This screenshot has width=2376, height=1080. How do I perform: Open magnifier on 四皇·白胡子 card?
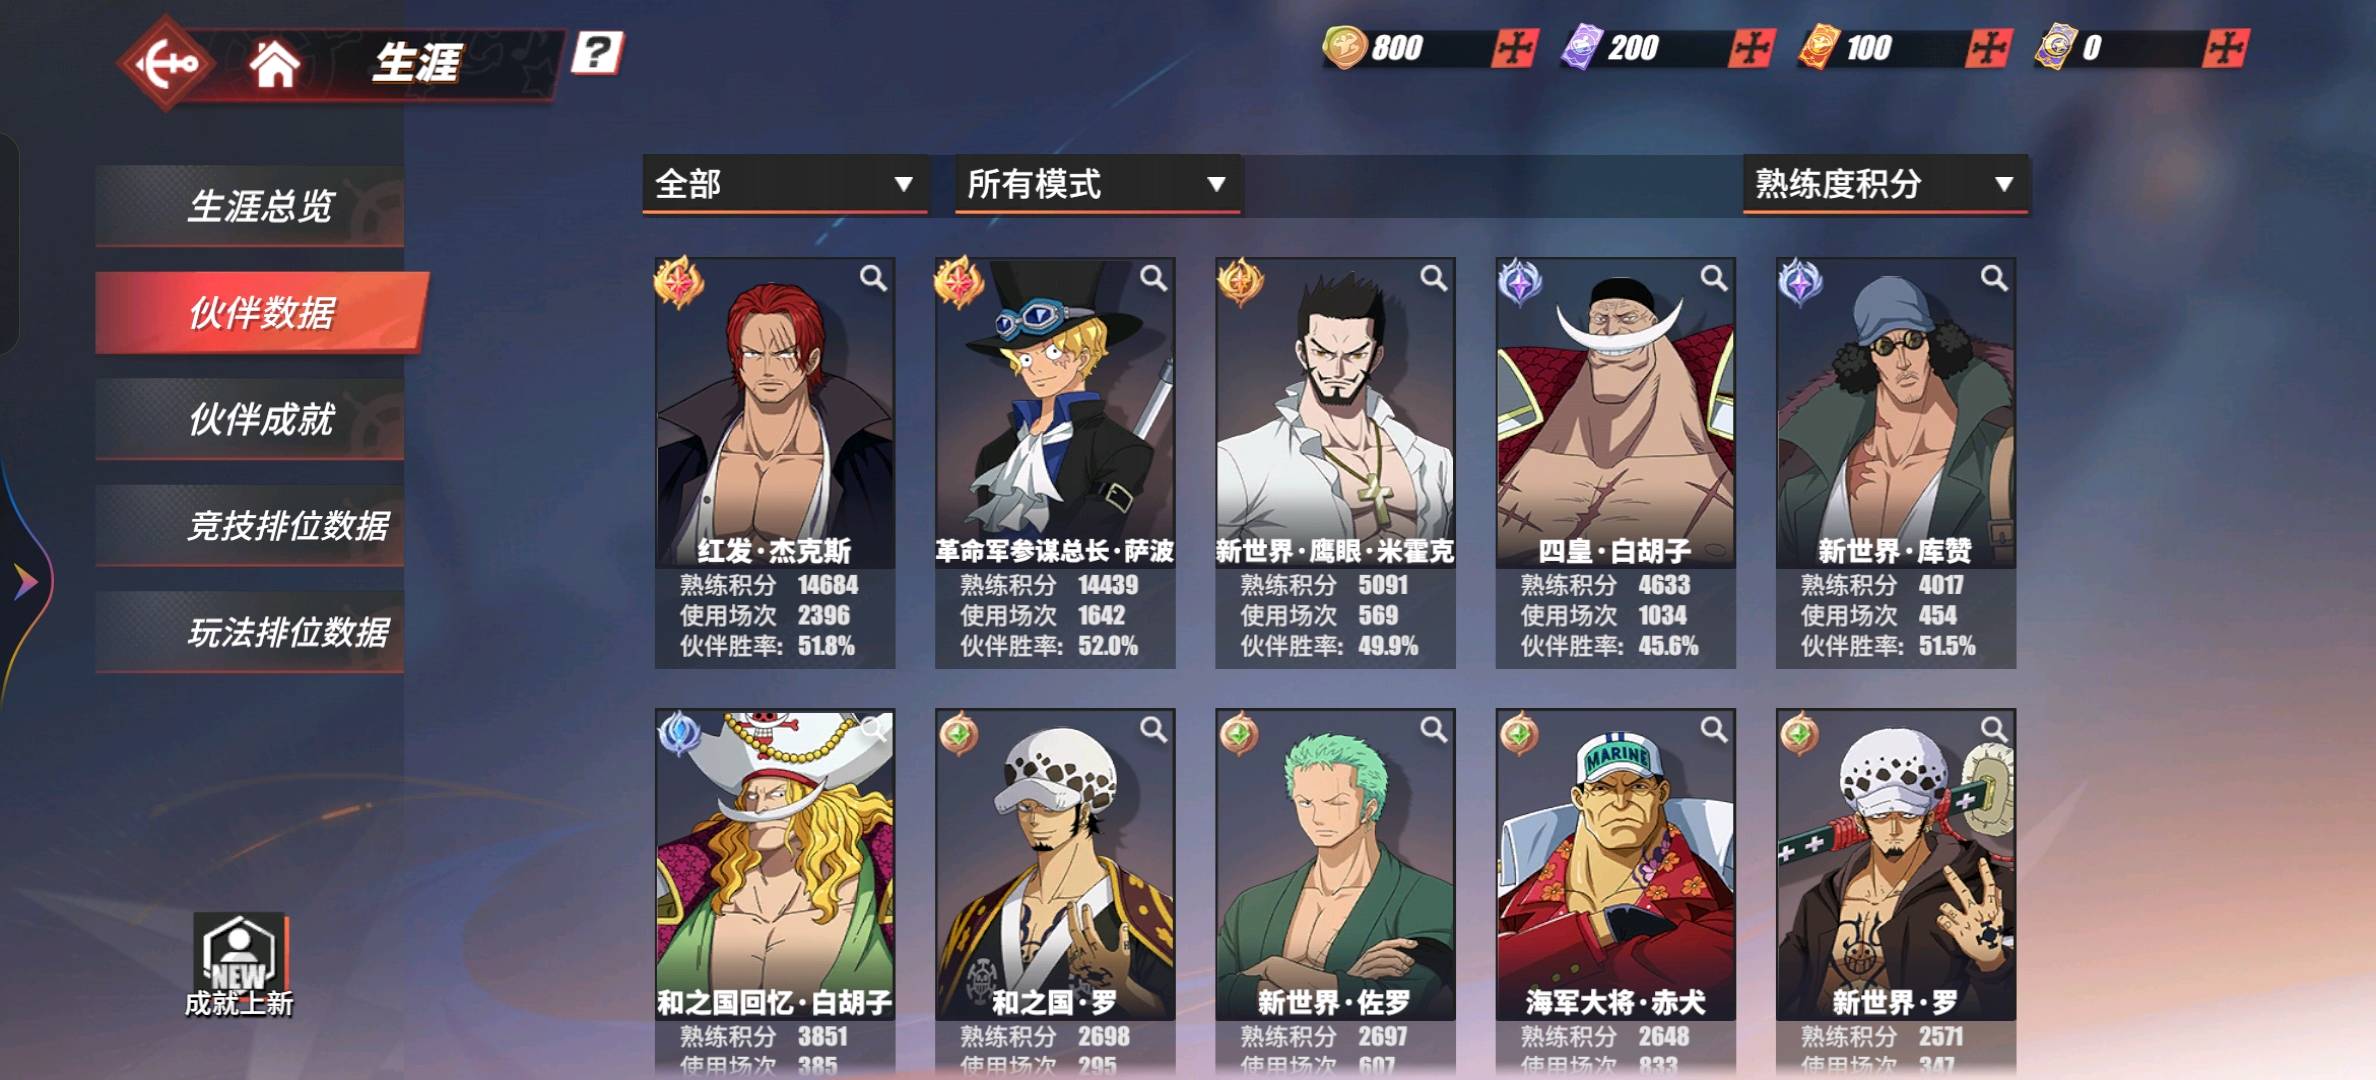(x=1714, y=278)
